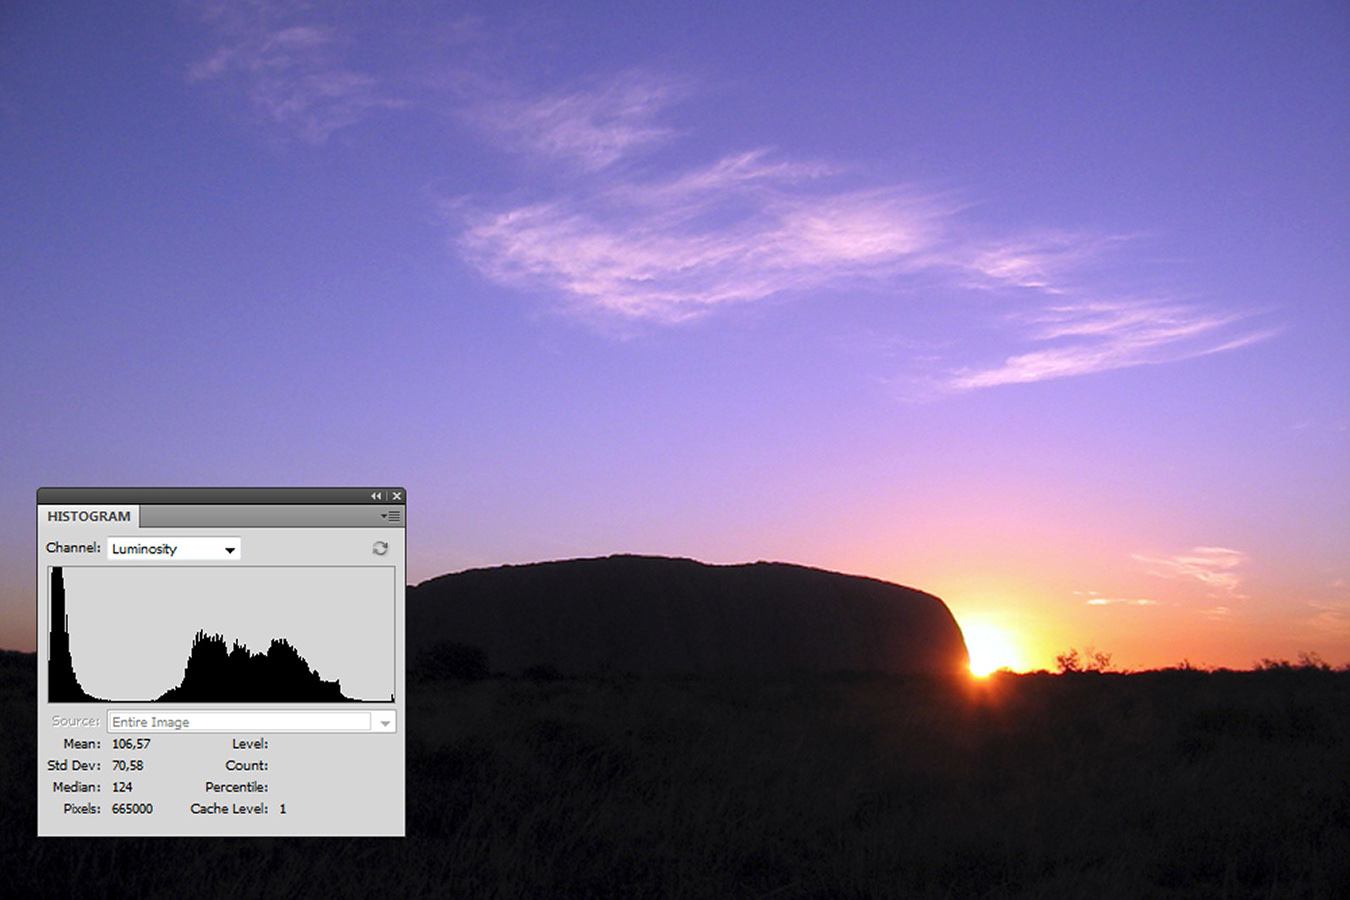Screen dimensions: 1350x900
Task: Click the dark title bar of the Histogram panel
Action: click(x=200, y=496)
